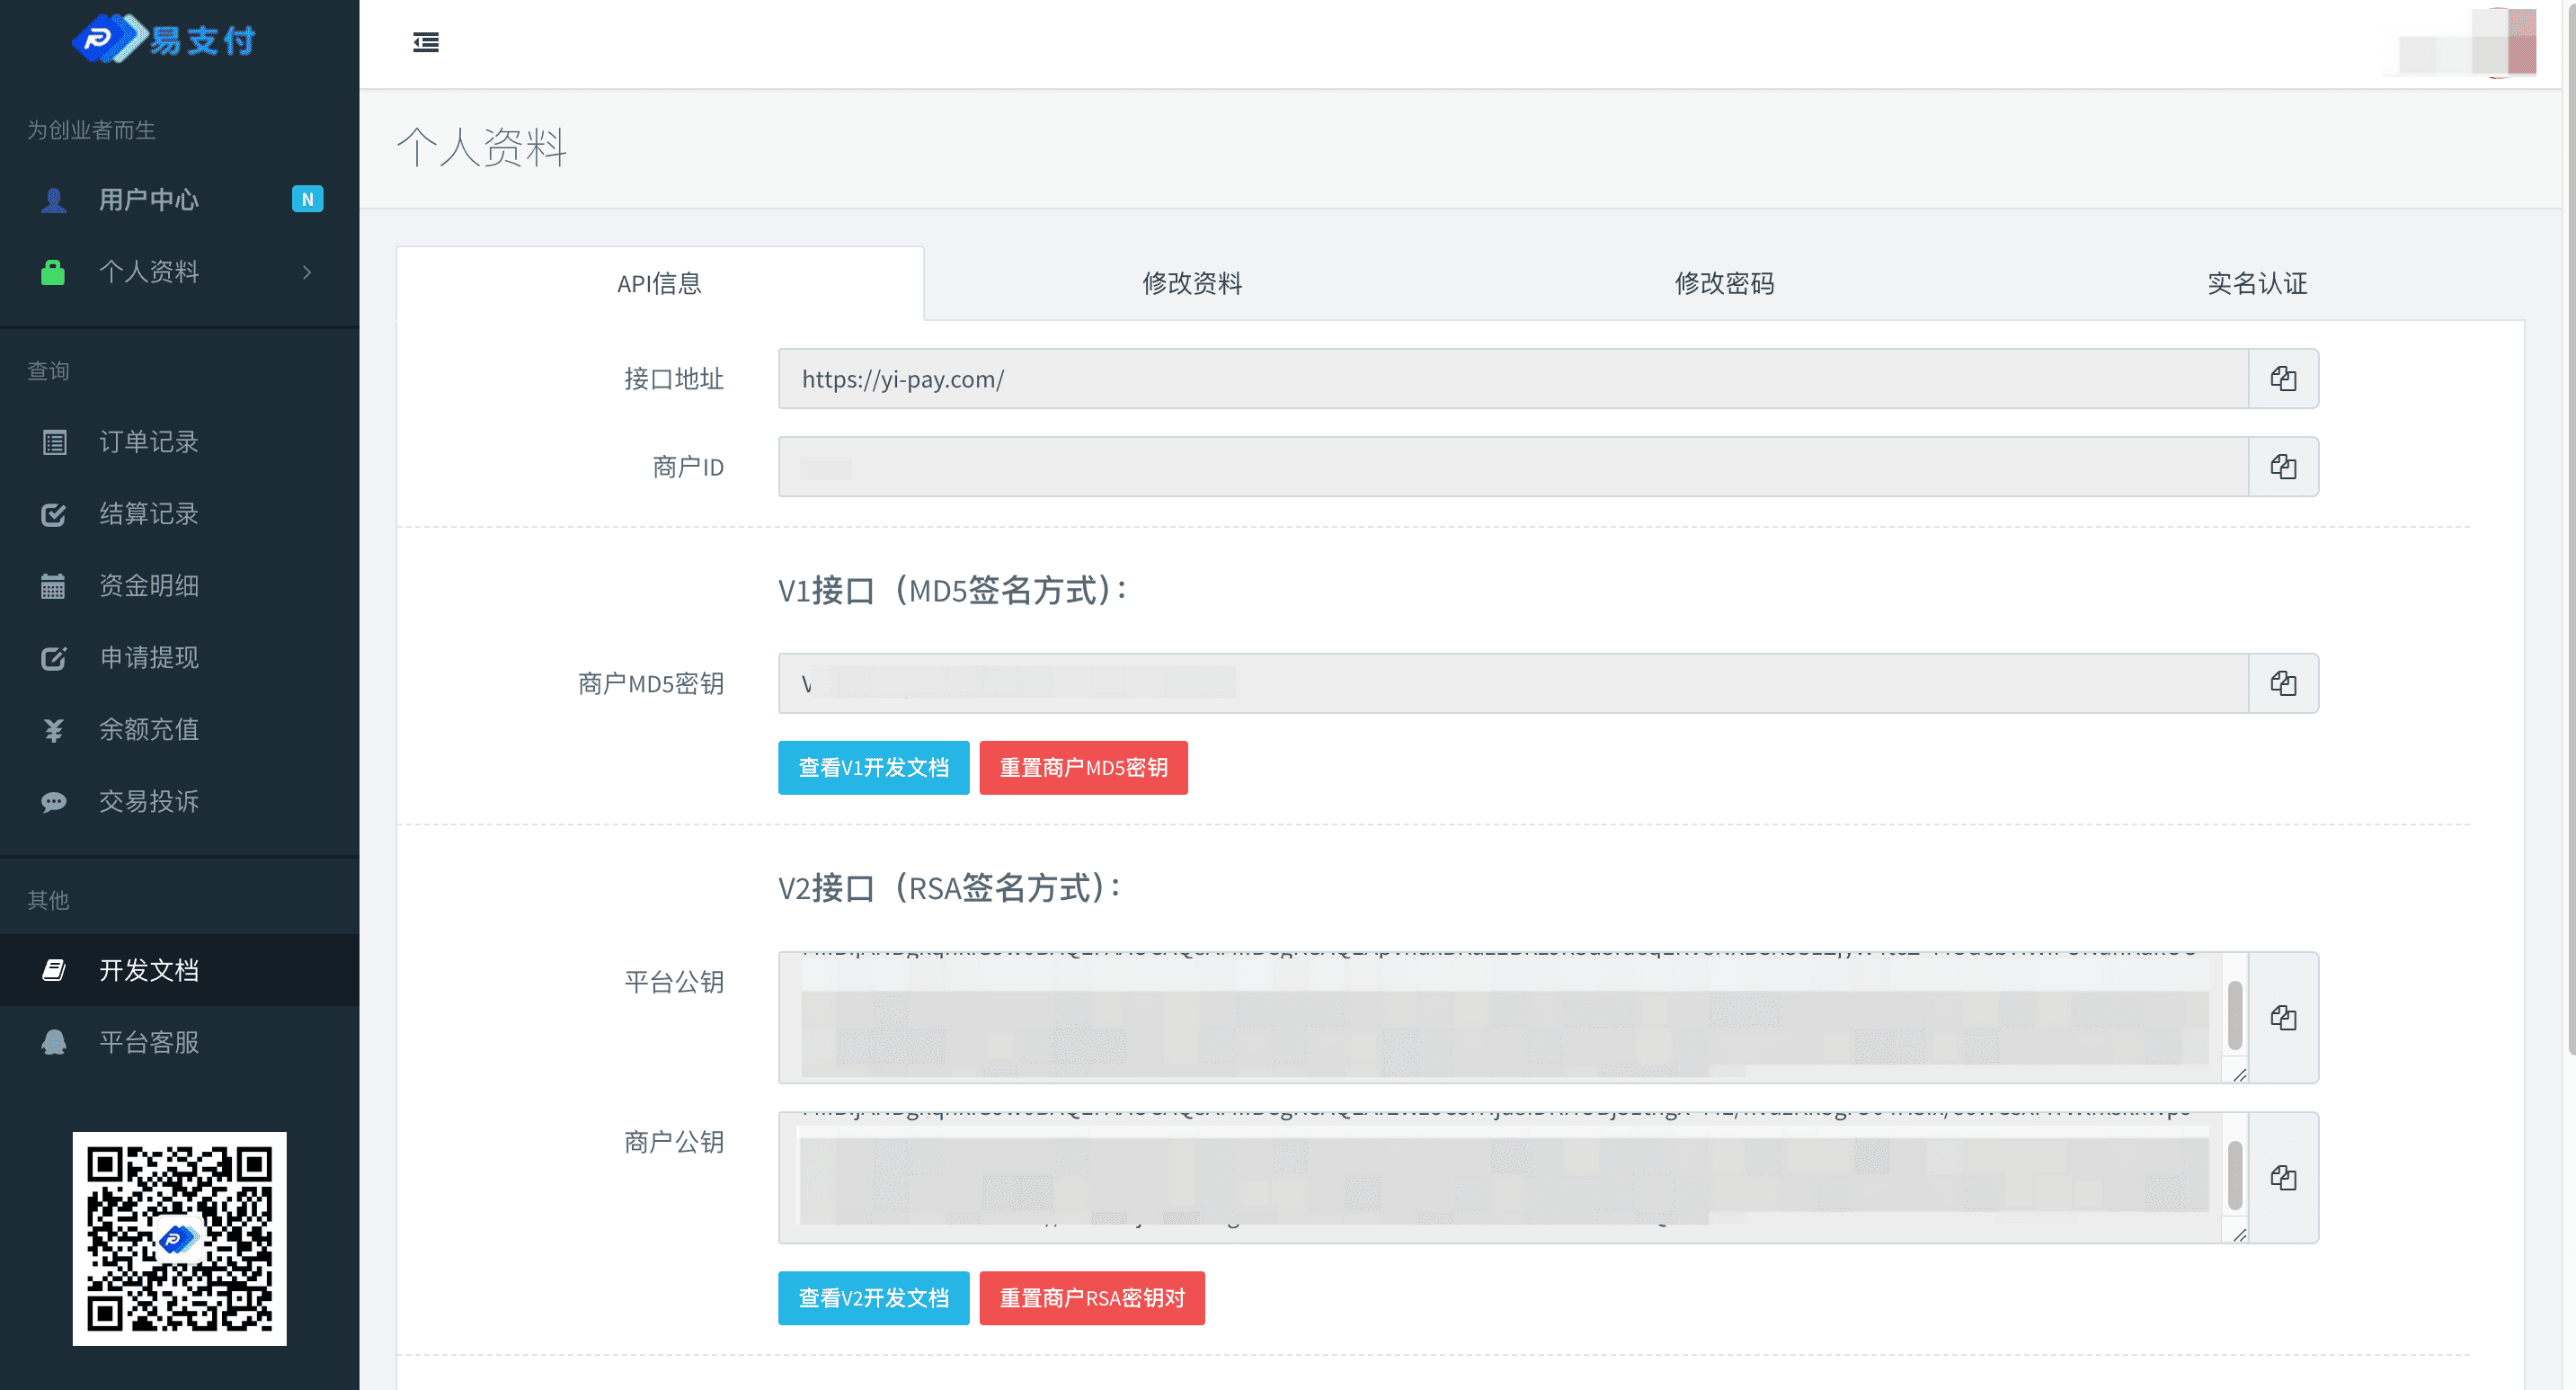The height and width of the screenshot is (1390, 2576).
Task: Click the calendar icon beside 资金明细
Action: (x=53, y=586)
